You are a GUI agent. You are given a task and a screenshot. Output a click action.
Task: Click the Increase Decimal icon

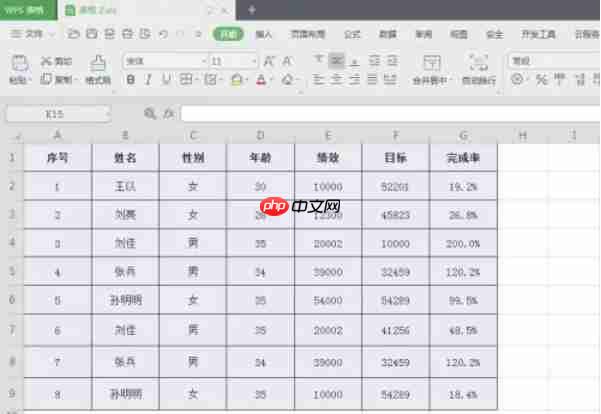(x=580, y=80)
